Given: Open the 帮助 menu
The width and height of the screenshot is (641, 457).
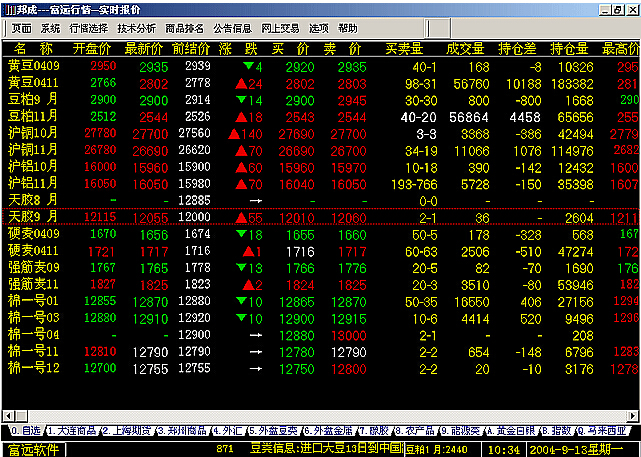Looking at the screenshot, I should 348,28.
